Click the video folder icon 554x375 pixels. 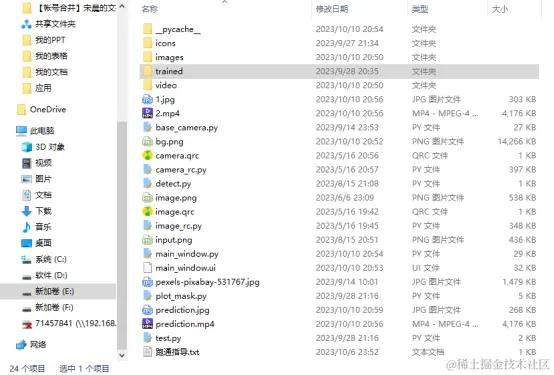[147, 85]
